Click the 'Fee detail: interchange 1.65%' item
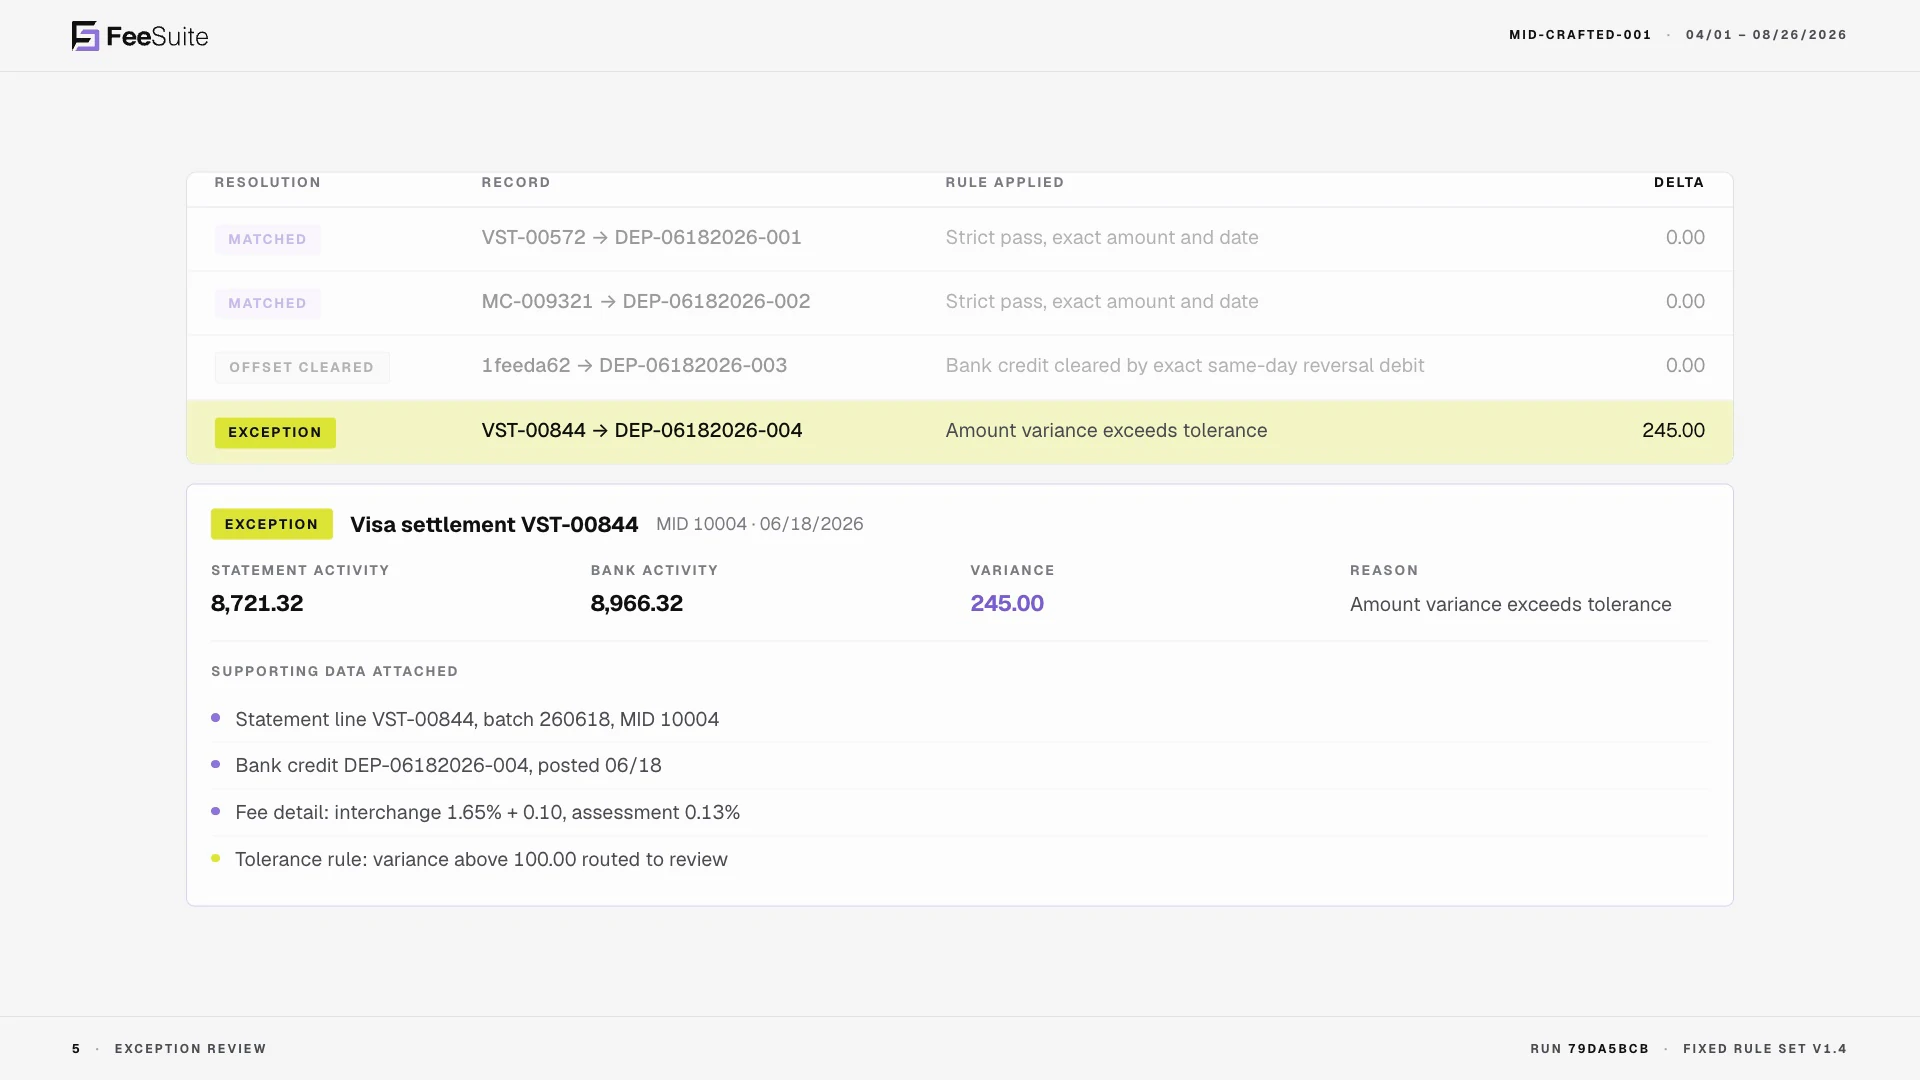1920x1080 pixels. tap(488, 813)
